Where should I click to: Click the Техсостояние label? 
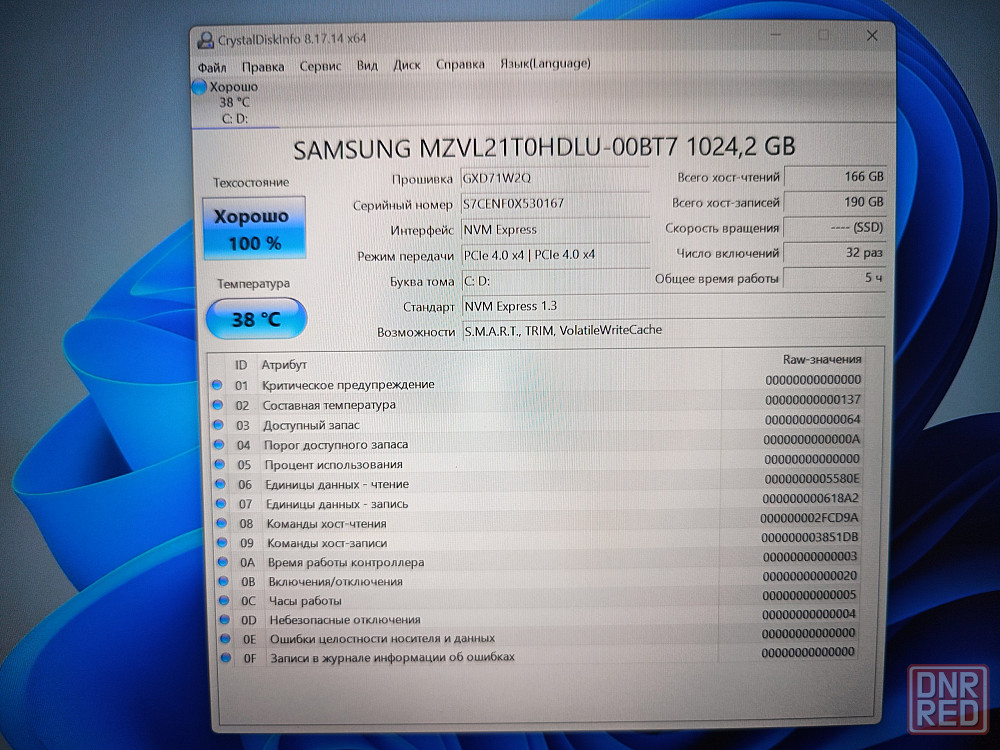251,182
